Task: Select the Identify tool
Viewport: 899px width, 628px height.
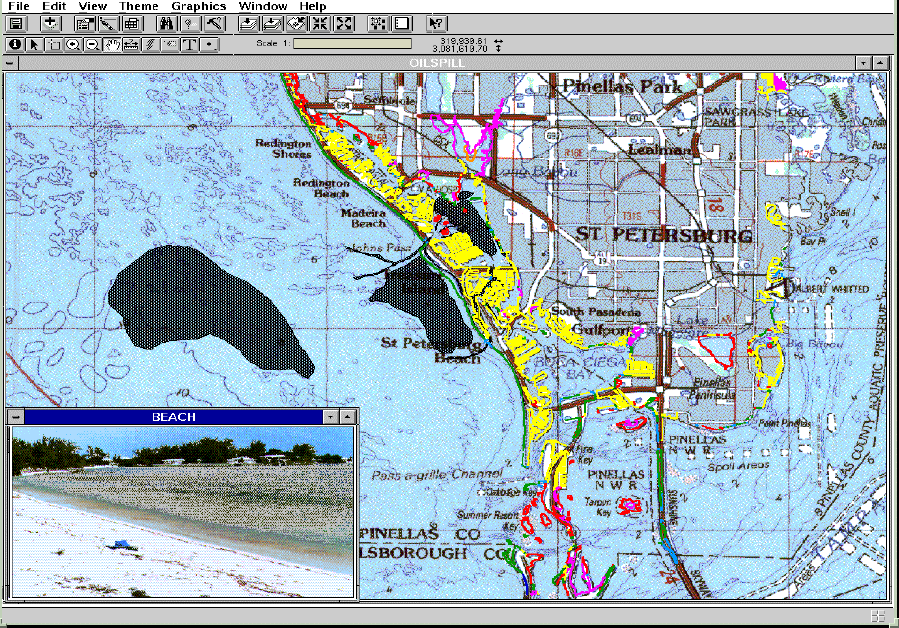Action: [x=15, y=44]
